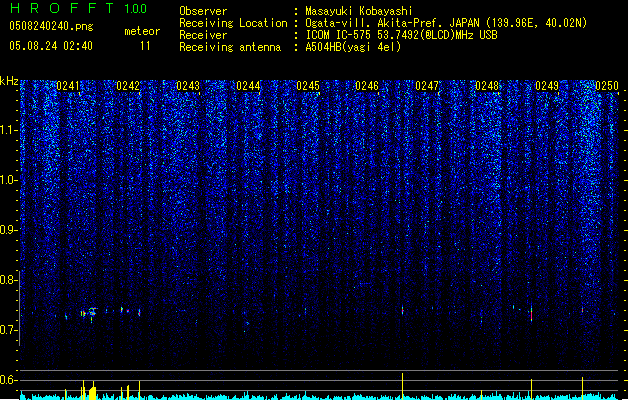Click the kHz axis unit label
Screen dimensions: 629x400
click(x=9, y=81)
